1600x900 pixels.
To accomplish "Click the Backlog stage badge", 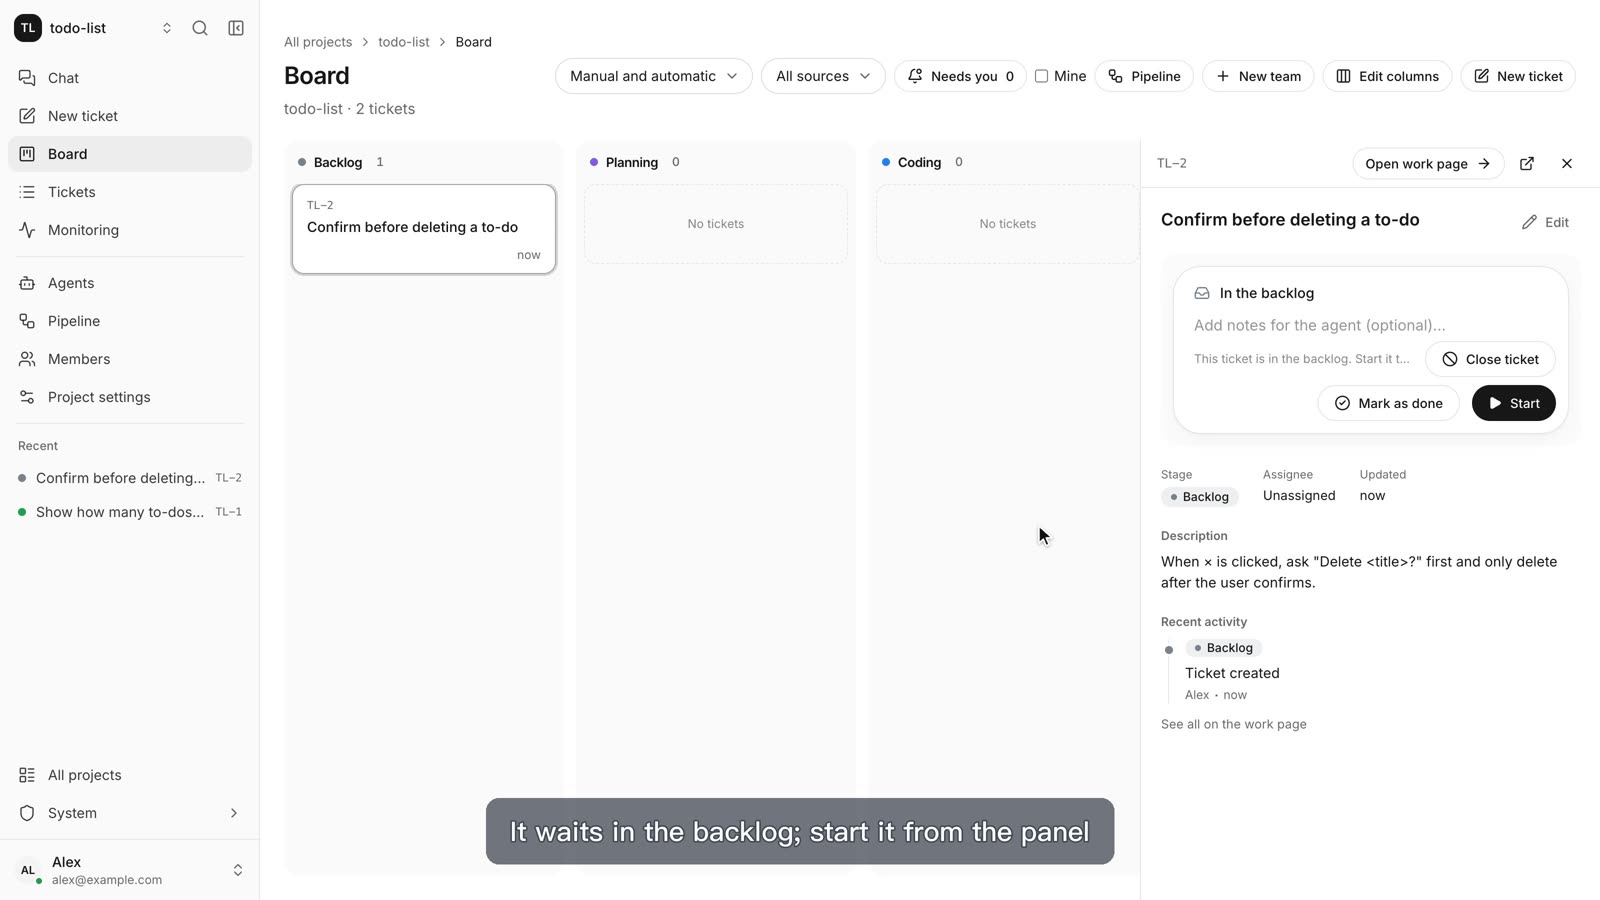I will [1200, 497].
